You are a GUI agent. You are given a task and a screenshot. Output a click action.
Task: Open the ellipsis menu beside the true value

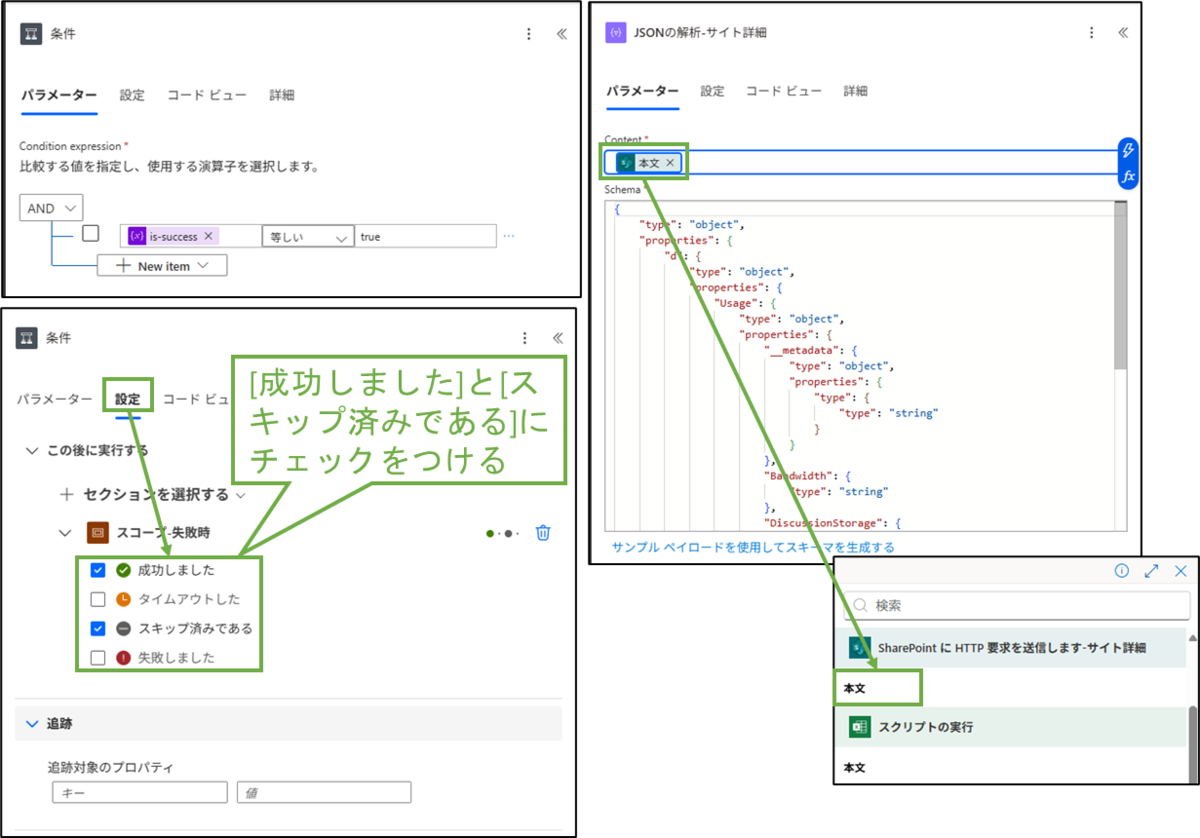click(x=509, y=237)
